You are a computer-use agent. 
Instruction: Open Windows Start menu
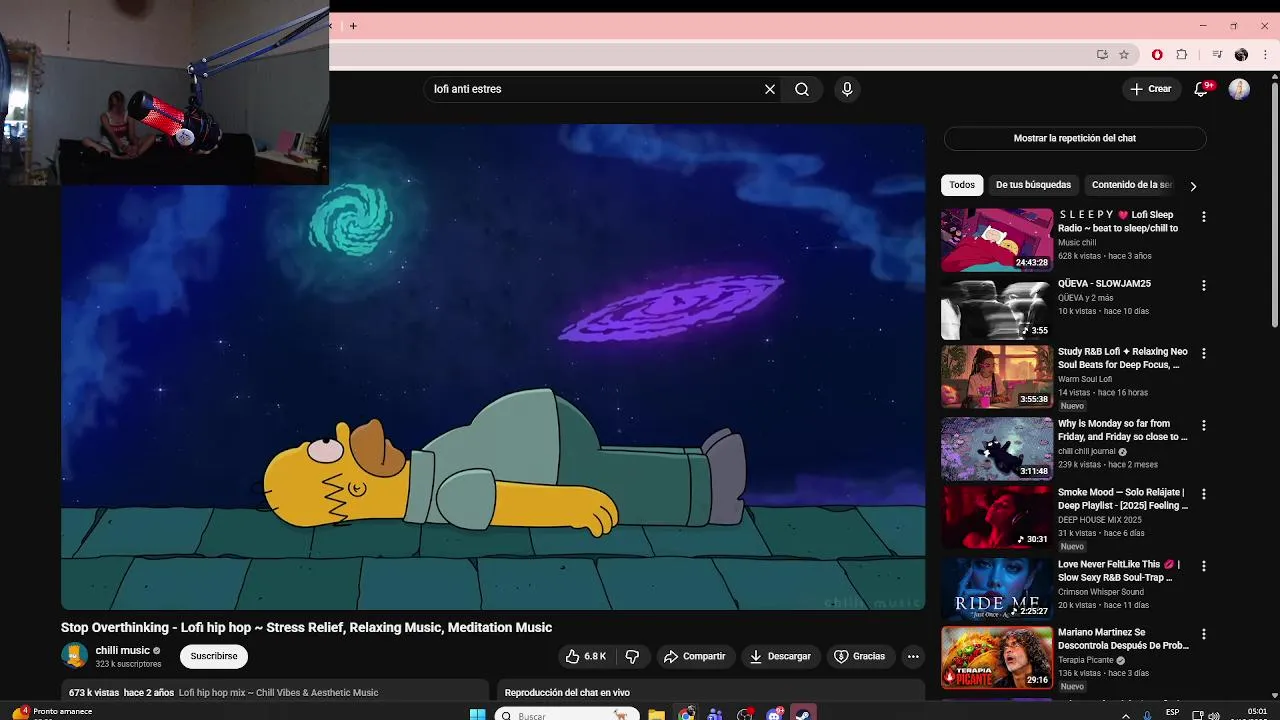[x=478, y=714]
